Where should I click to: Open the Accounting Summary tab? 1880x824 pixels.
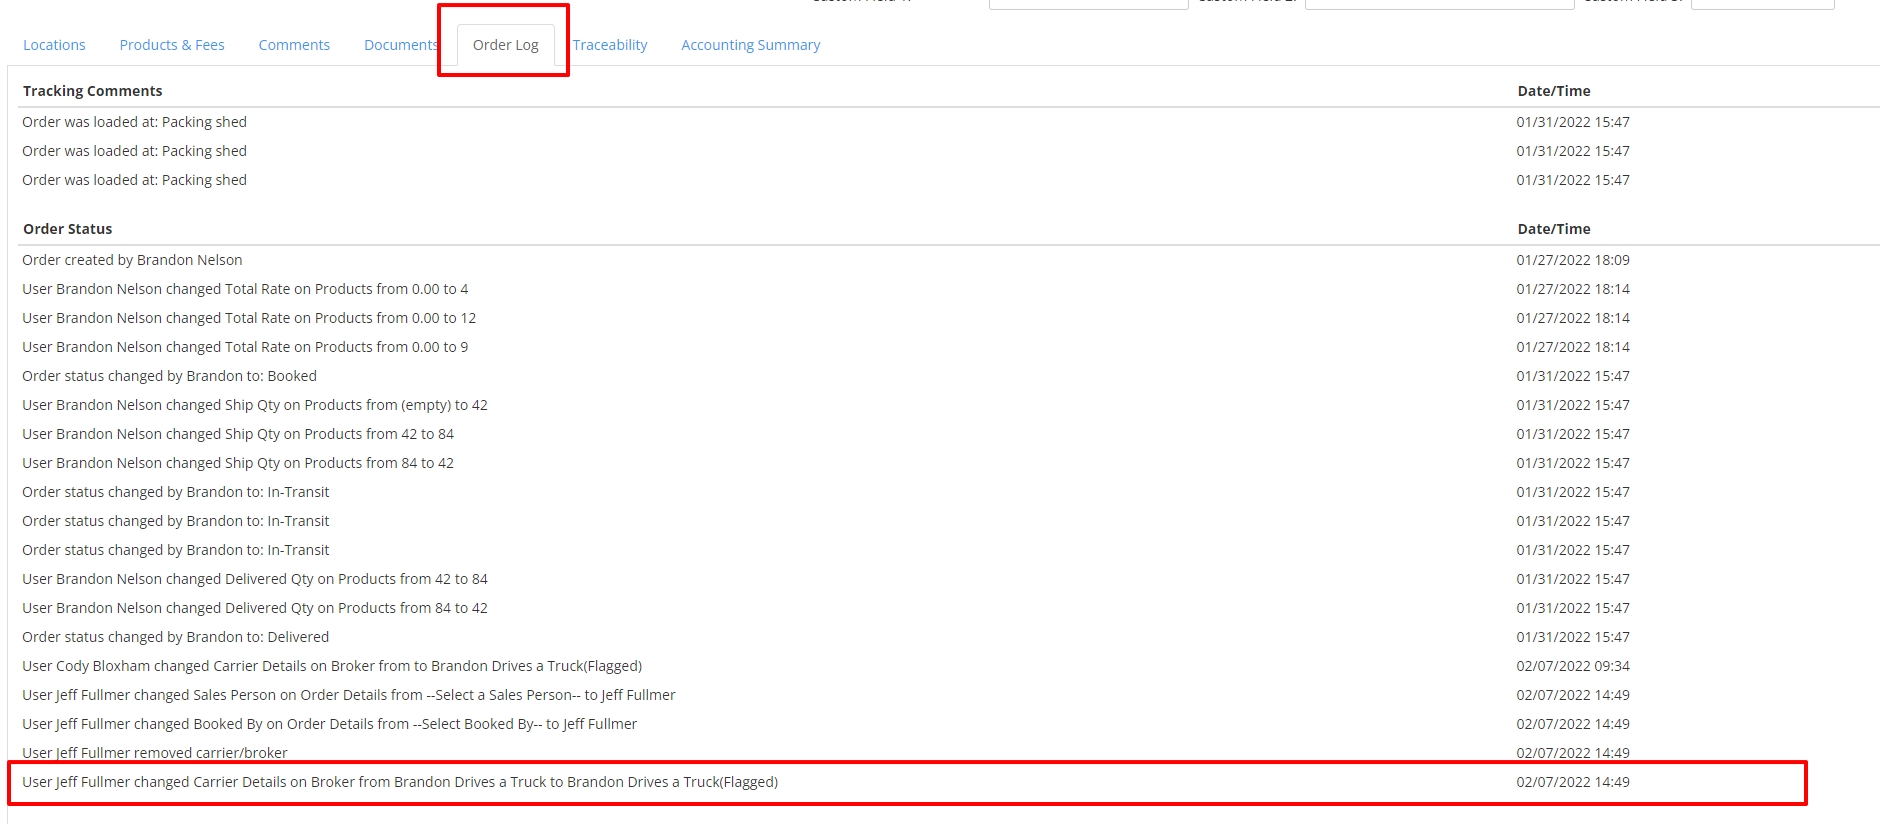tap(750, 45)
